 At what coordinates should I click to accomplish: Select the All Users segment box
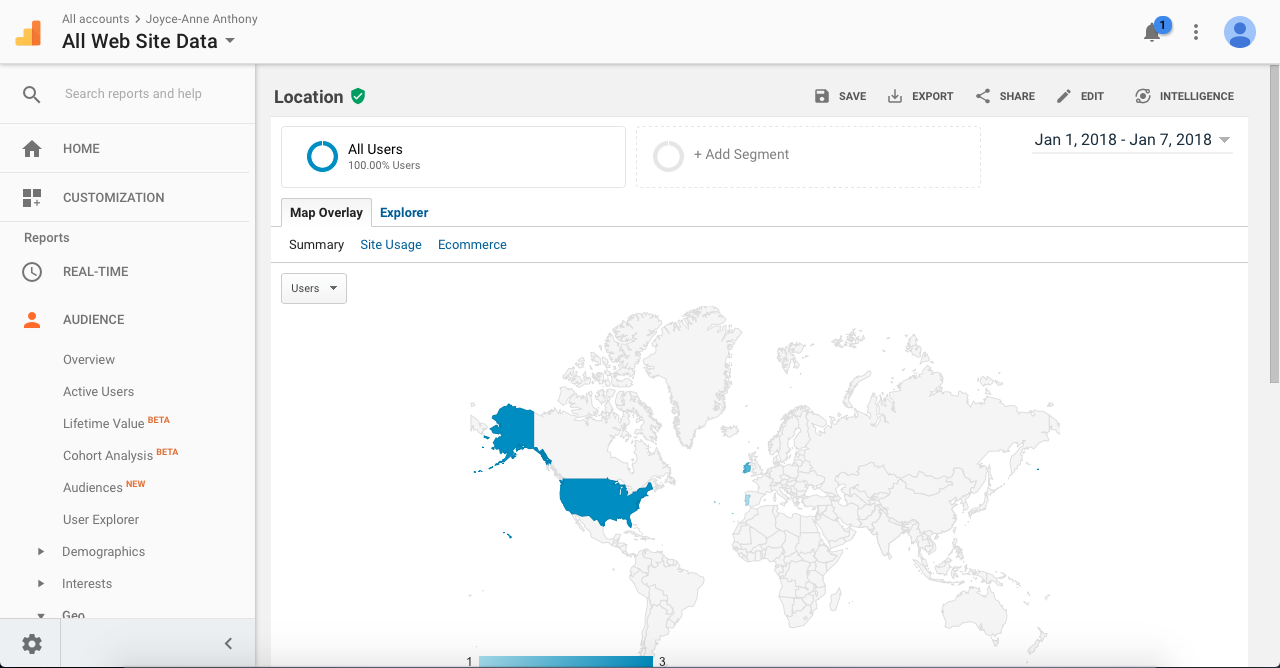coord(453,157)
